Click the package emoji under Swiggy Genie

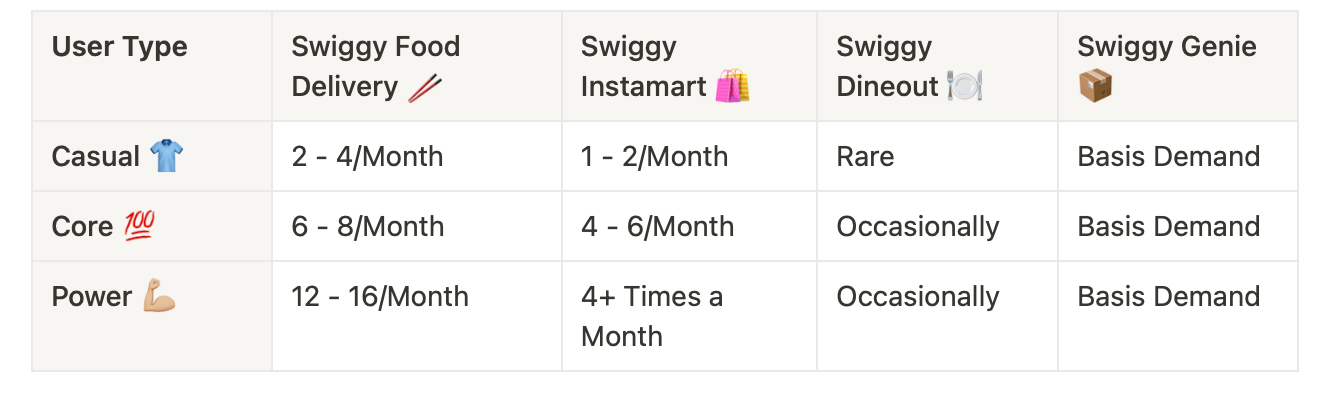(x=1096, y=87)
